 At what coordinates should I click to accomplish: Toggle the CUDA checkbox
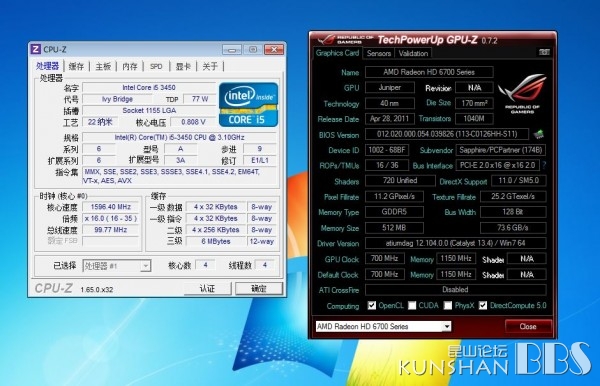(412, 305)
